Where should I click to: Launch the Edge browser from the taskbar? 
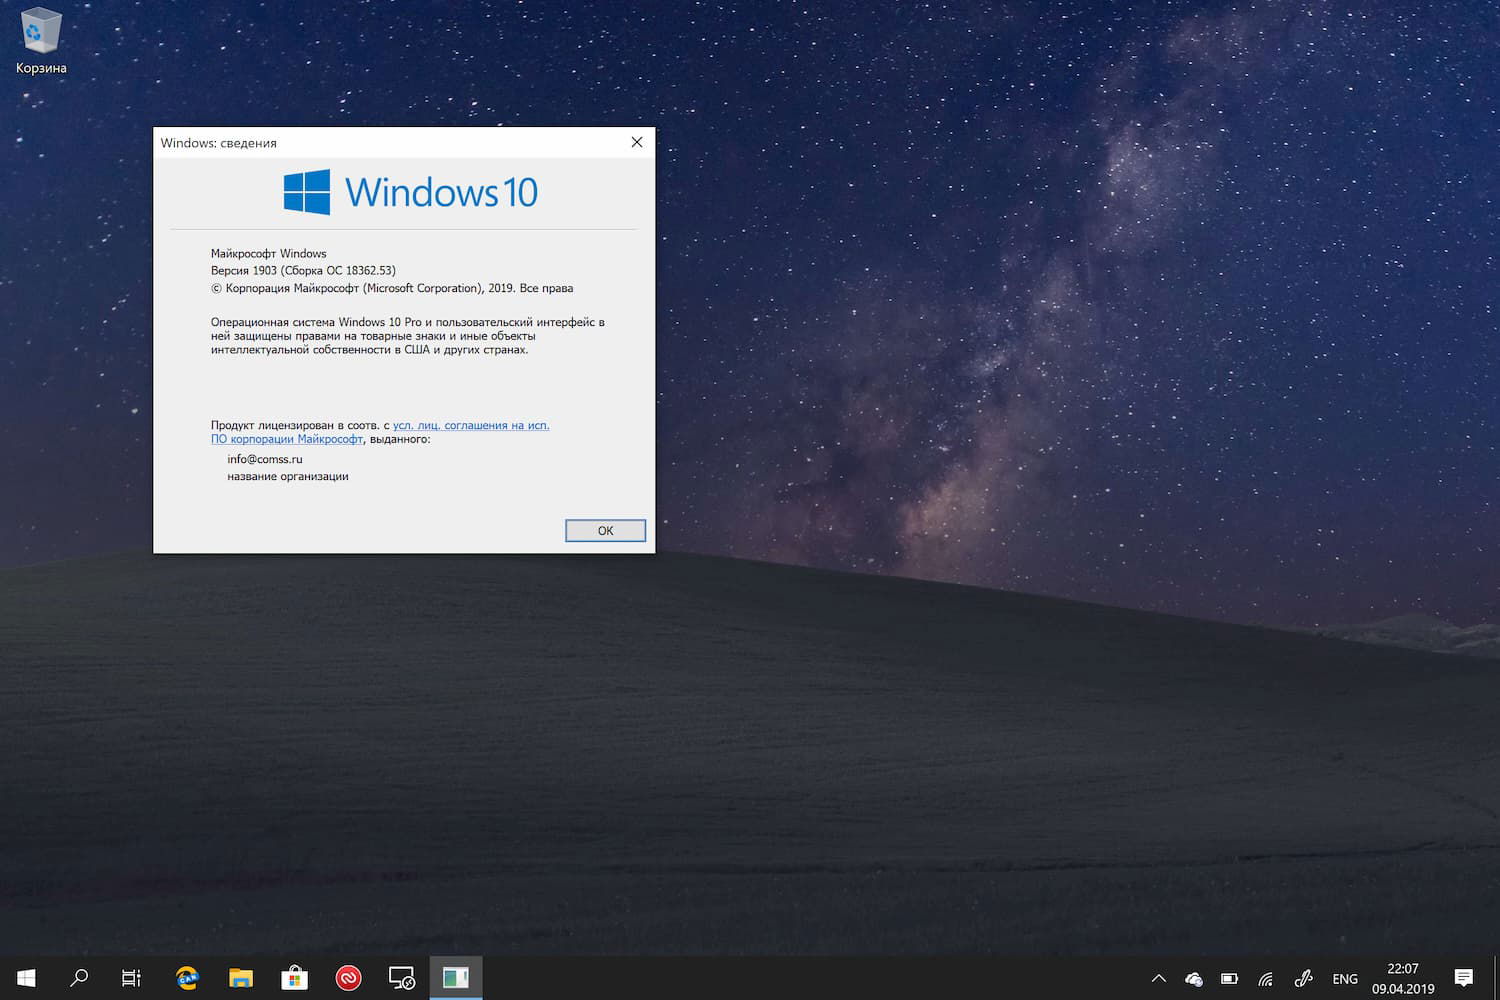pos(186,978)
